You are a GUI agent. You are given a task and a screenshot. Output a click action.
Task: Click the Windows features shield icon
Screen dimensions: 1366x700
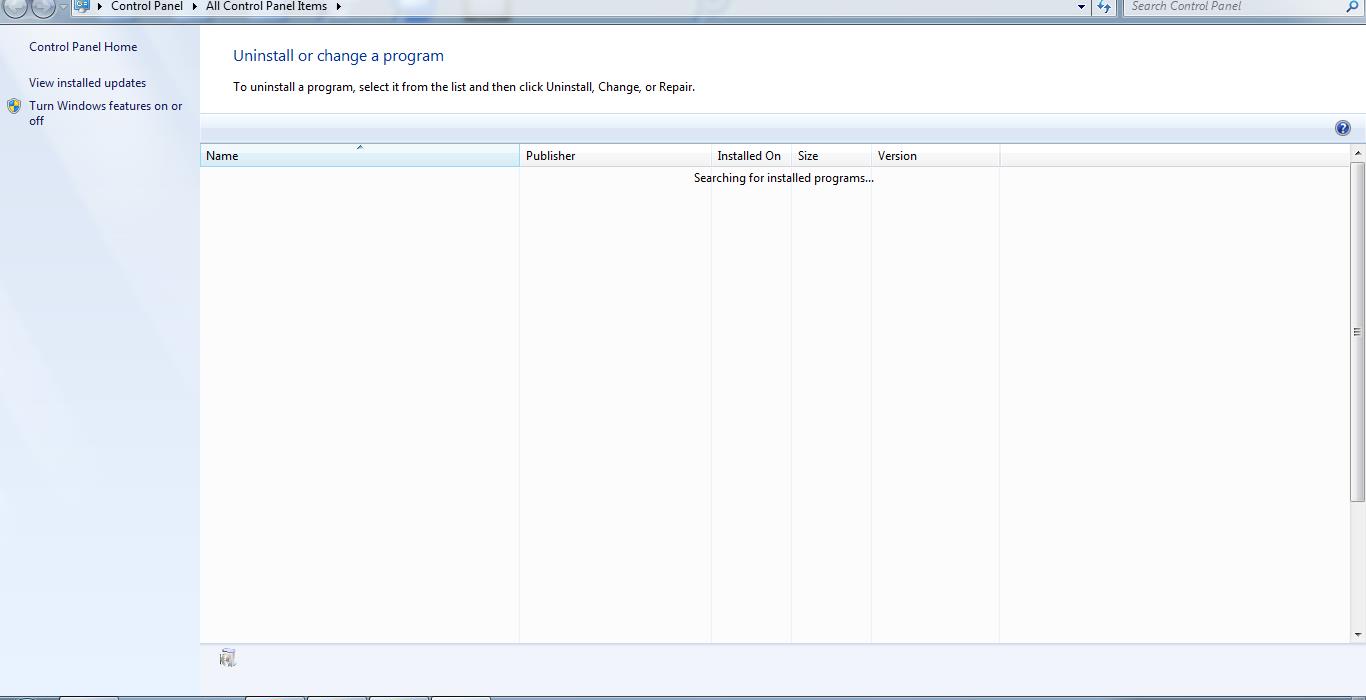(14, 106)
